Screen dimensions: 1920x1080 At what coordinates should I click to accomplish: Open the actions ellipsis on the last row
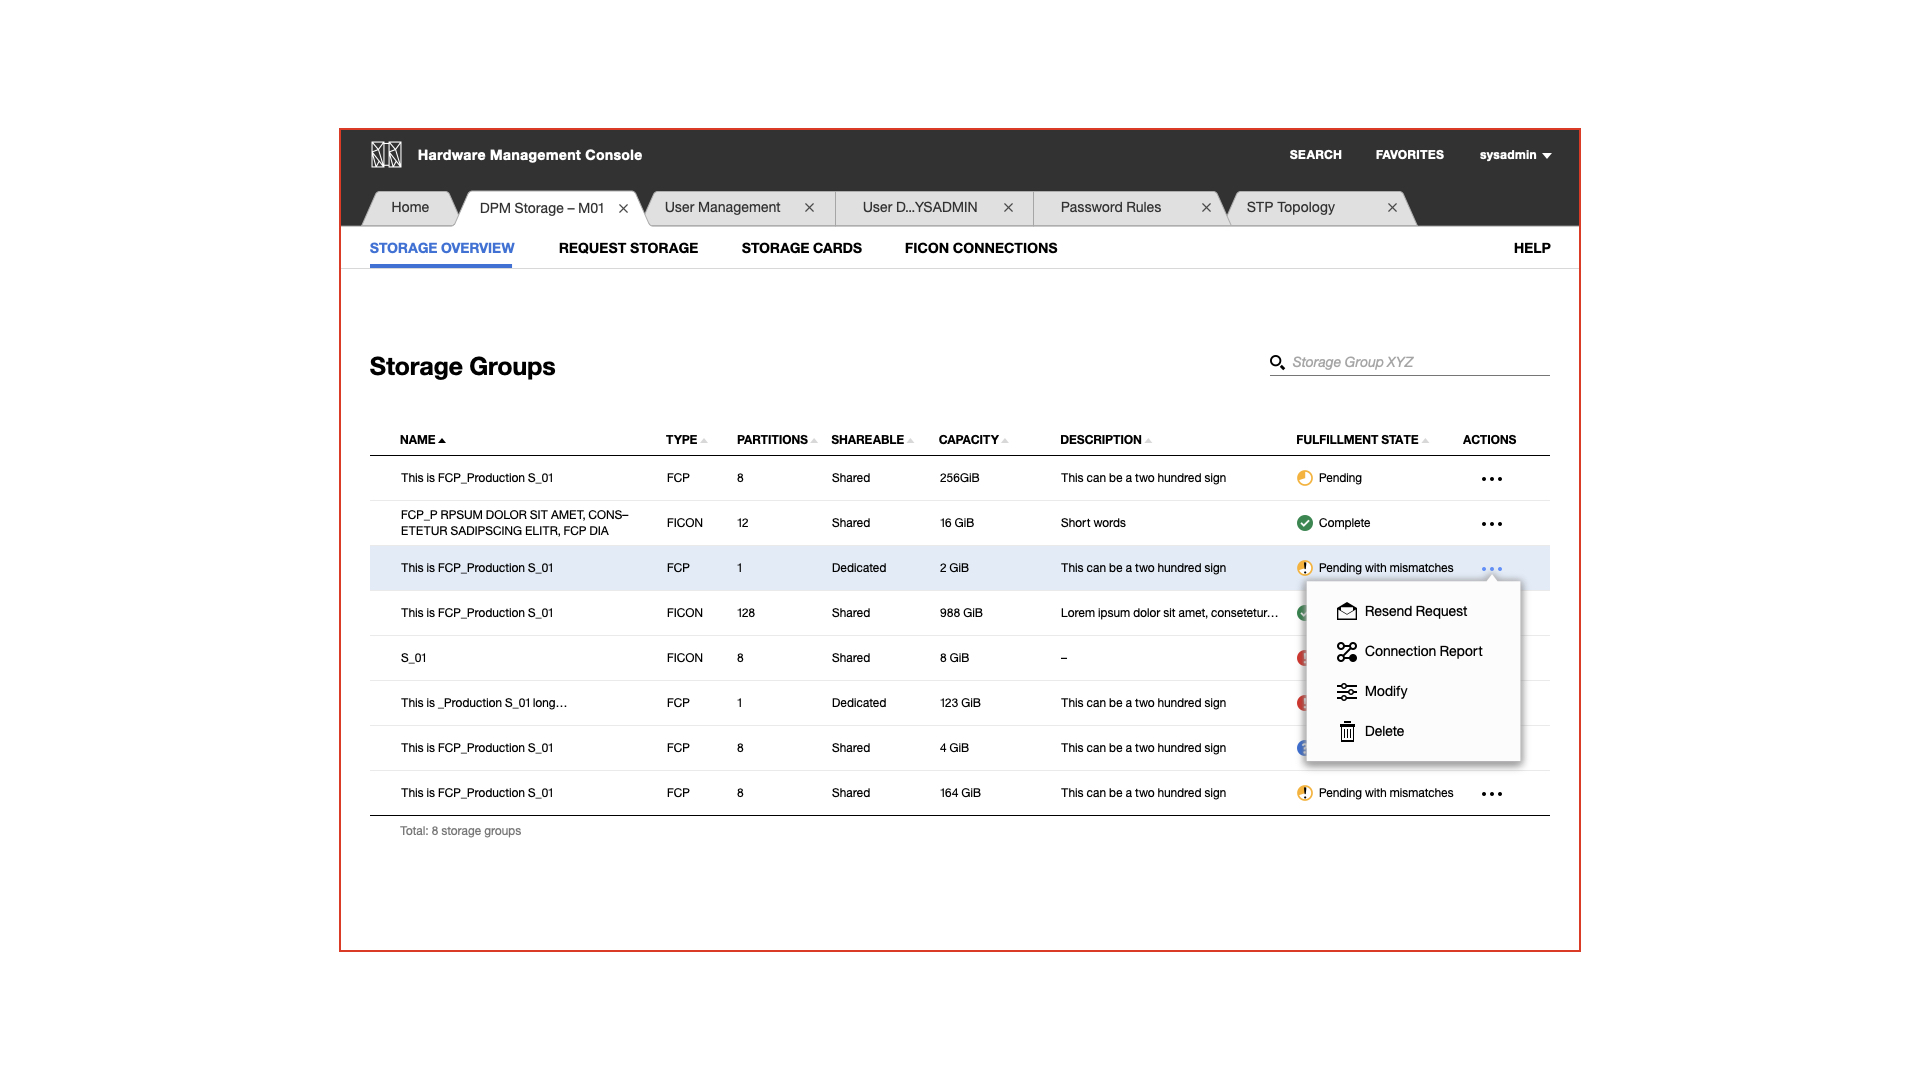tap(1492, 793)
